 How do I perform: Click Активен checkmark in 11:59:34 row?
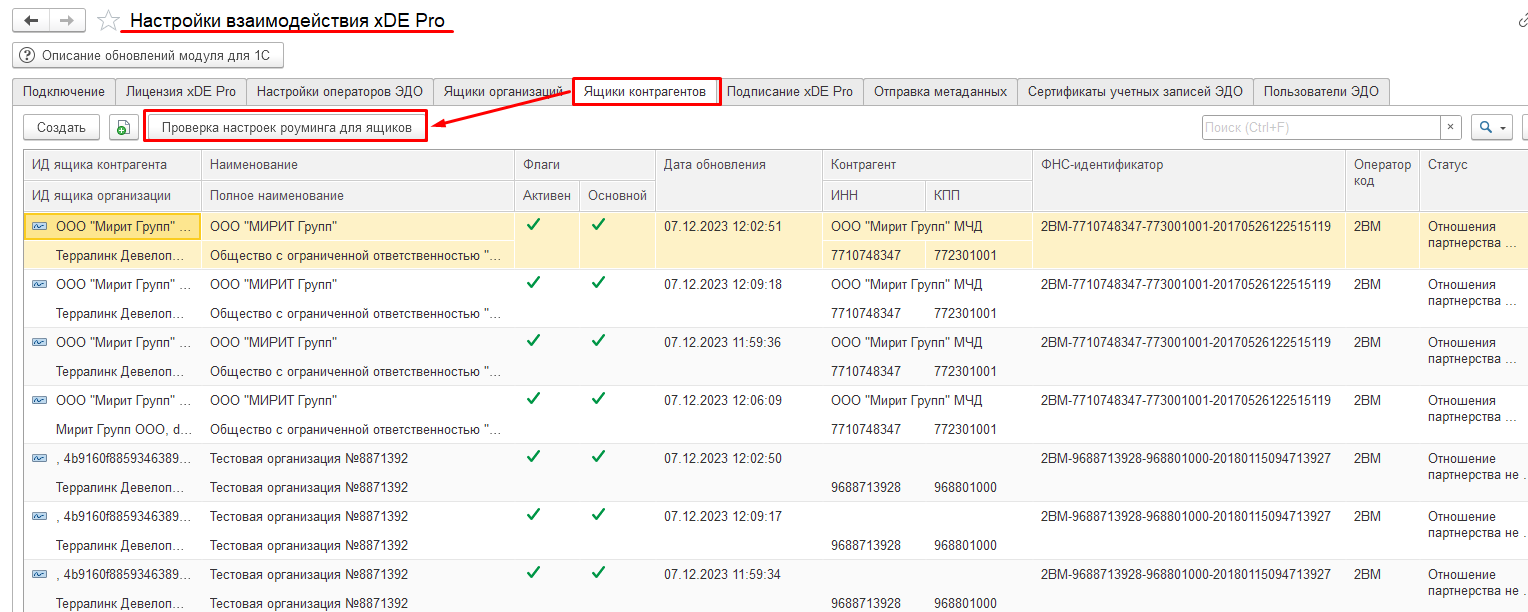pyautogui.click(x=533, y=573)
